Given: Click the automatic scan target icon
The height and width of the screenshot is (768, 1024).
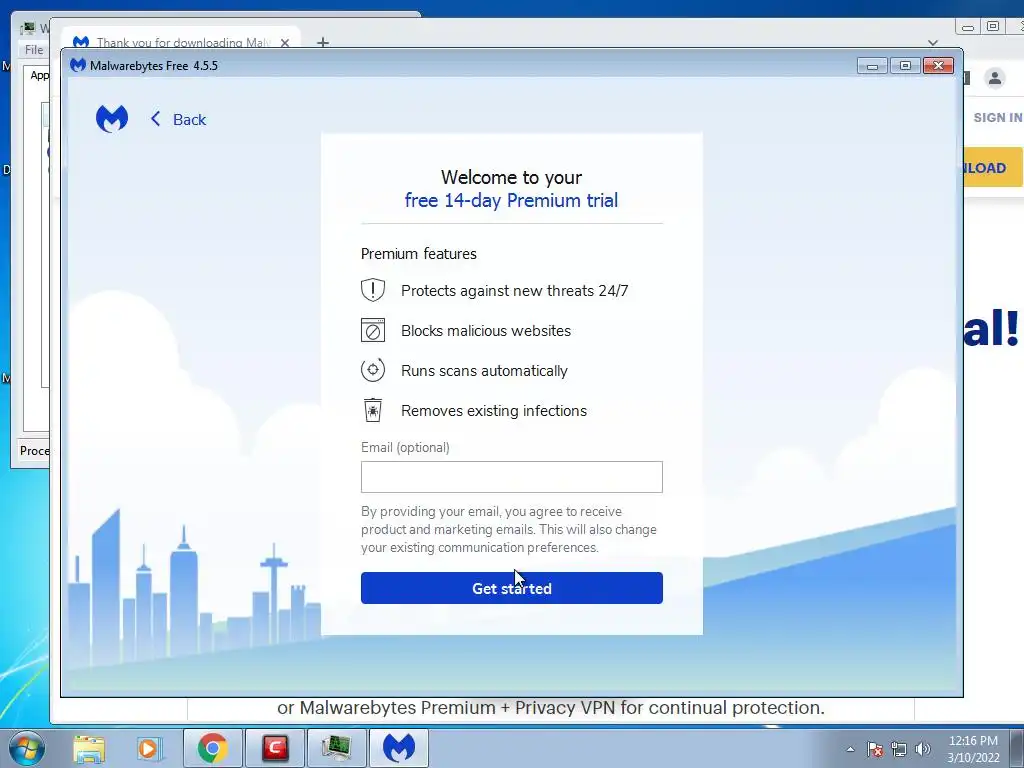Looking at the screenshot, I should pyautogui.click(x=373, y=370).
